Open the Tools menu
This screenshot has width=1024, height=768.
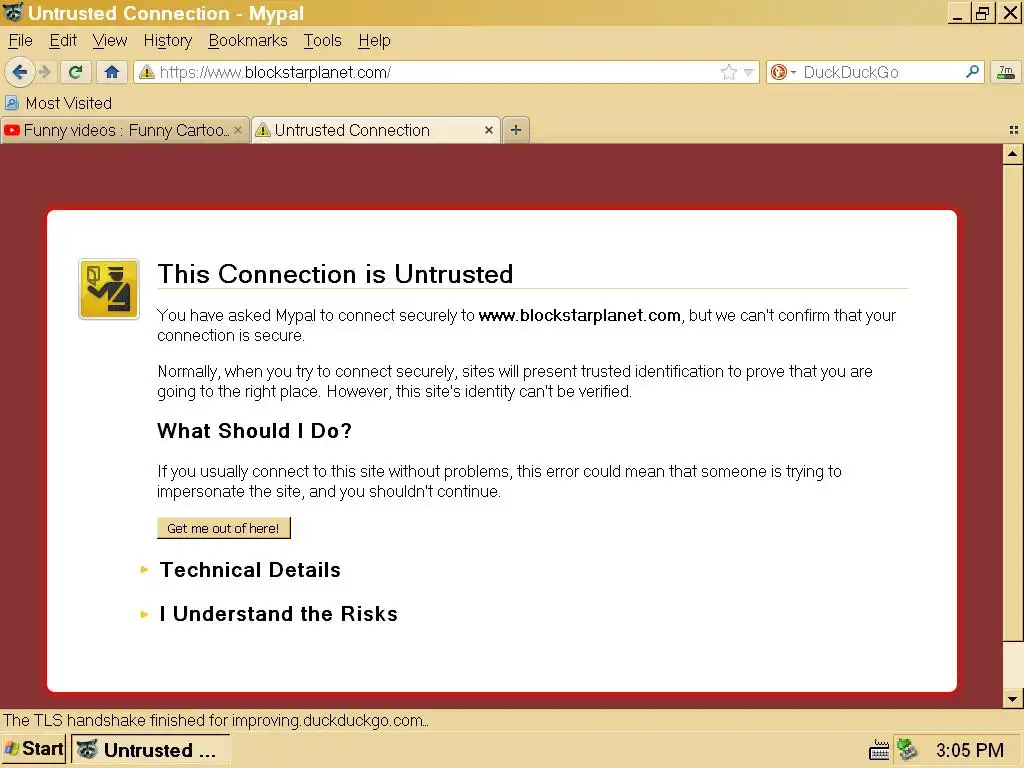click(323, 40)
